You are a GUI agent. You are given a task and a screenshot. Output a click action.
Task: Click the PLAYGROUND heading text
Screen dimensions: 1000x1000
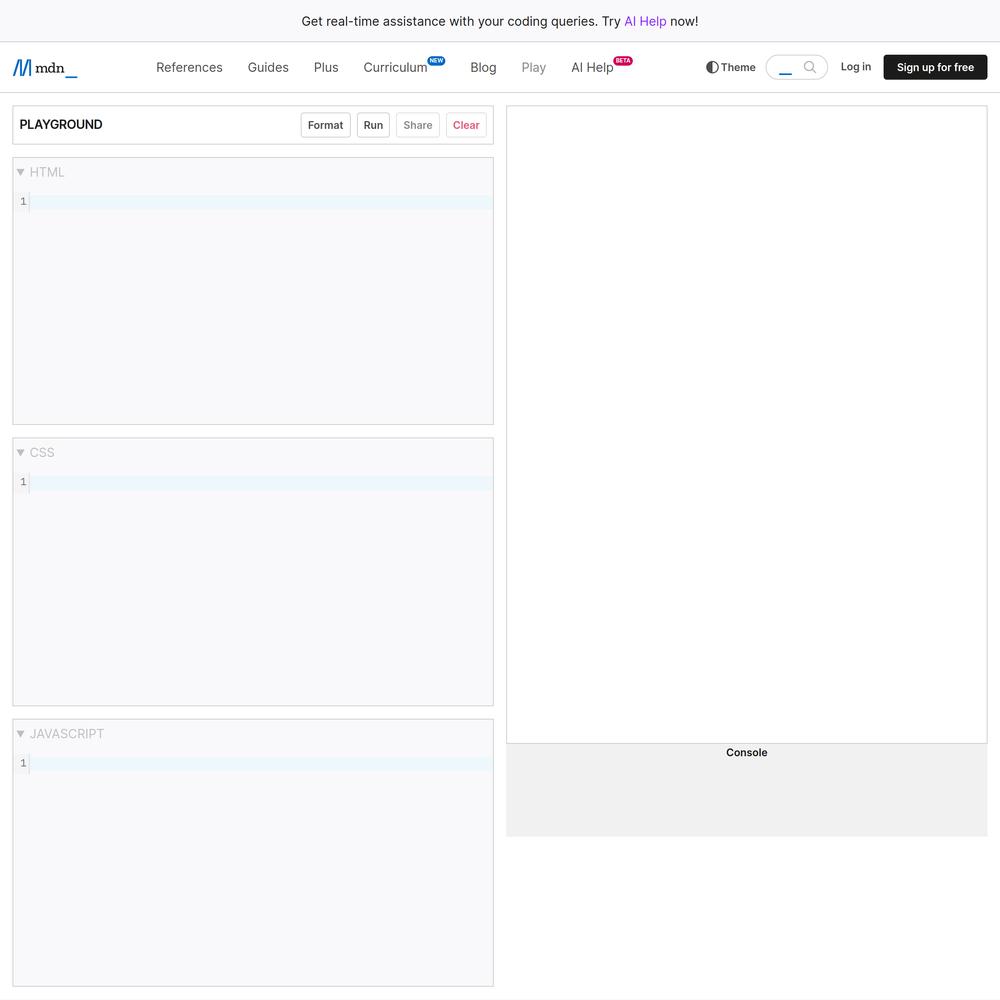pos(61,124)
